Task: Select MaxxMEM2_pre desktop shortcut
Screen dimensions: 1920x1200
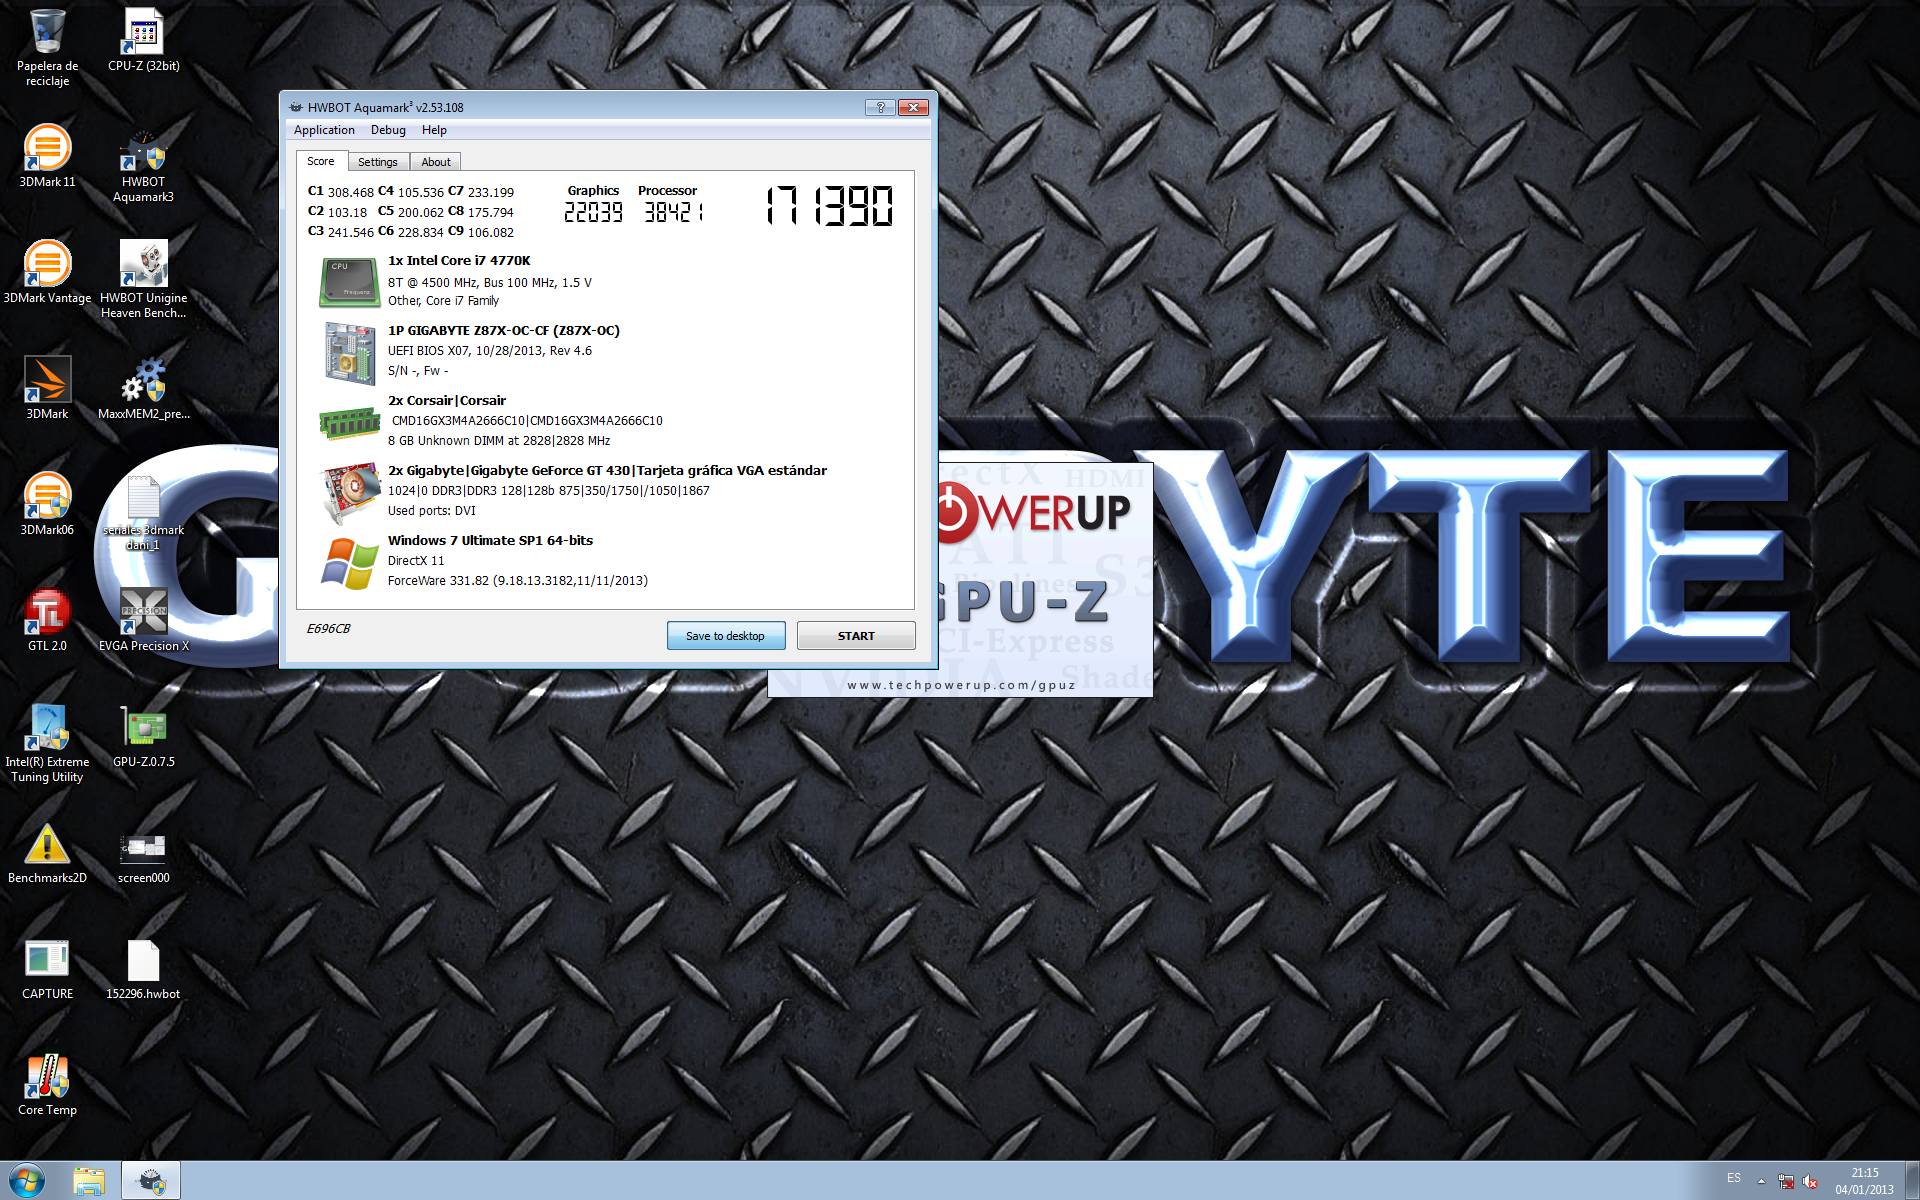Action: coord(143,388)
